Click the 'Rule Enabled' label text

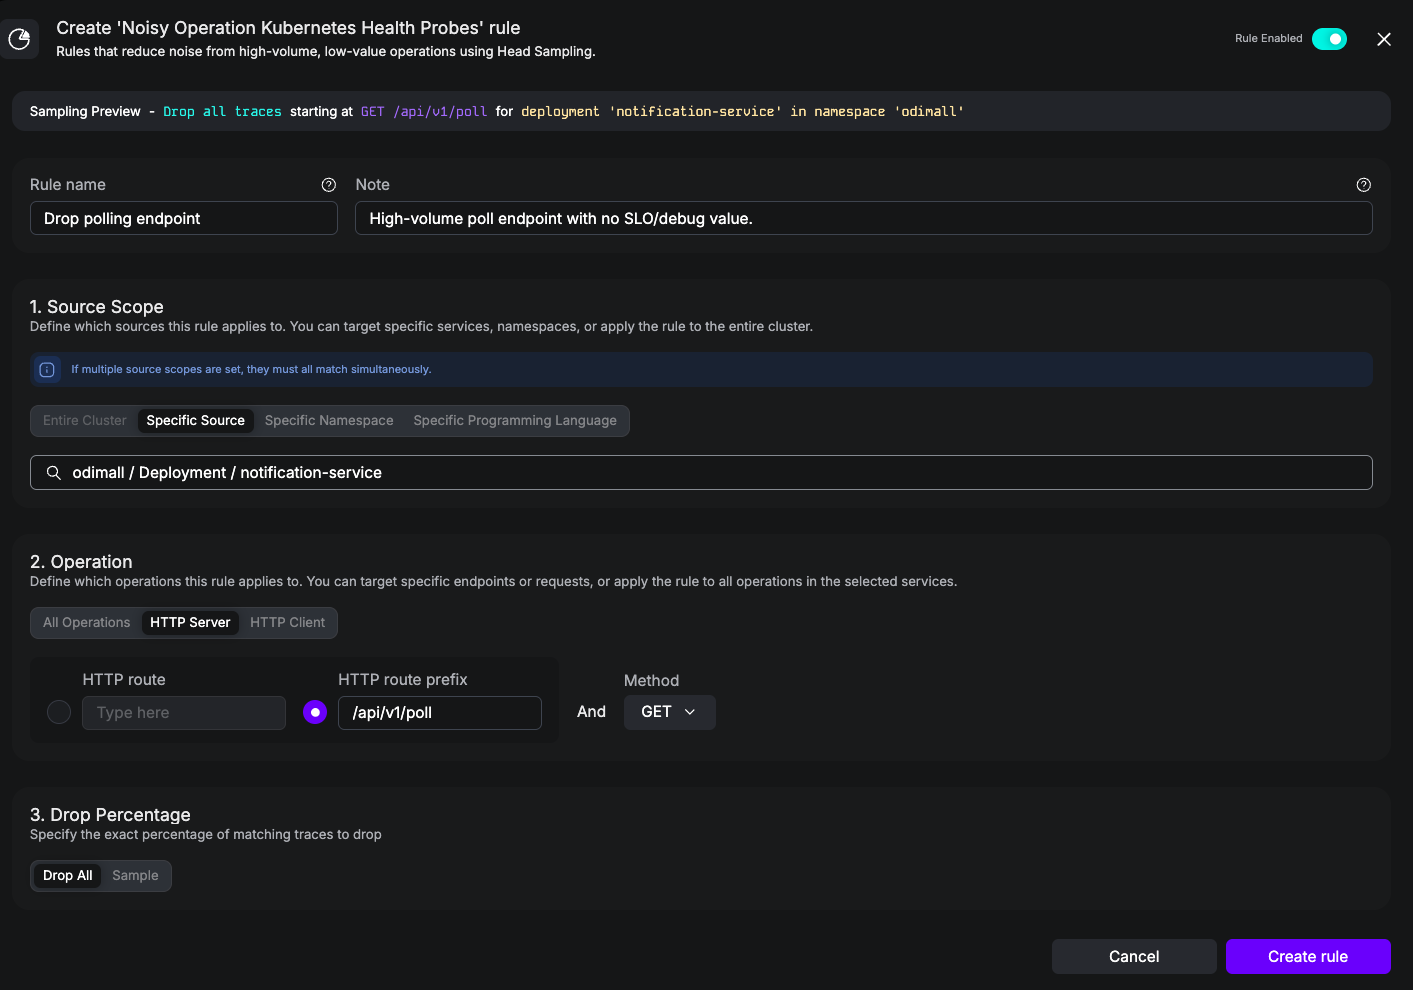(x=1268, y=39)
